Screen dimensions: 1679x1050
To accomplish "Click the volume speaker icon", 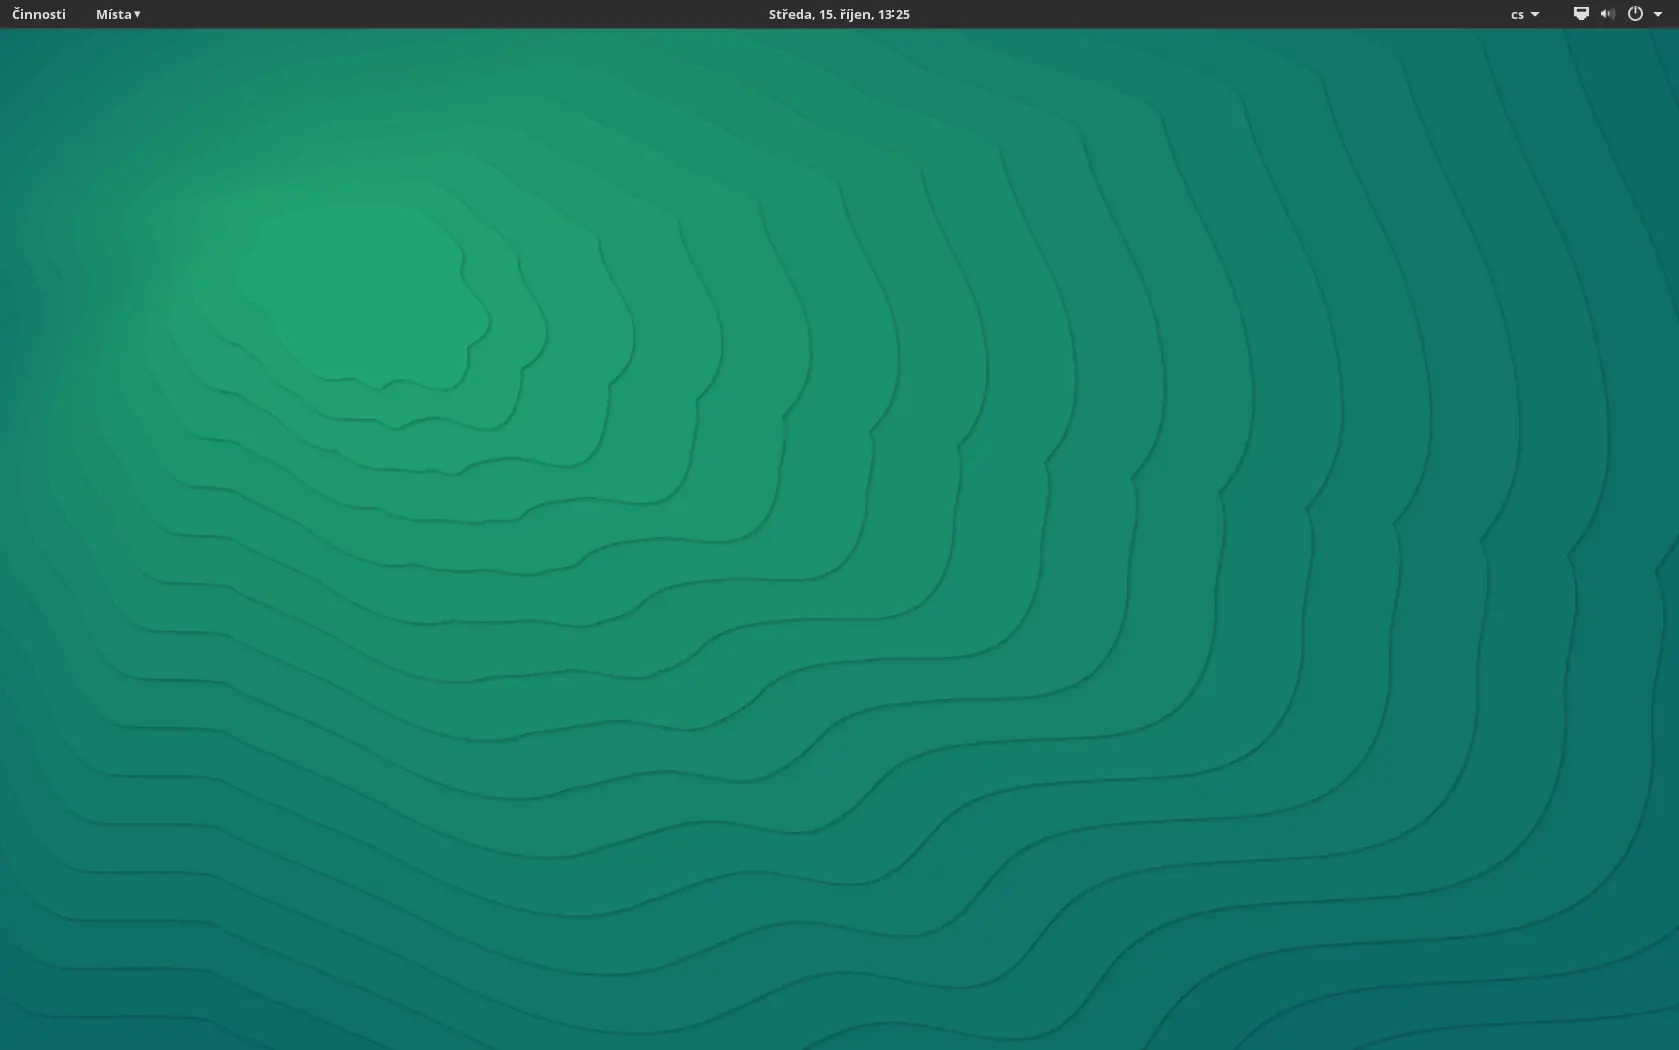I will click(1607, 14).
